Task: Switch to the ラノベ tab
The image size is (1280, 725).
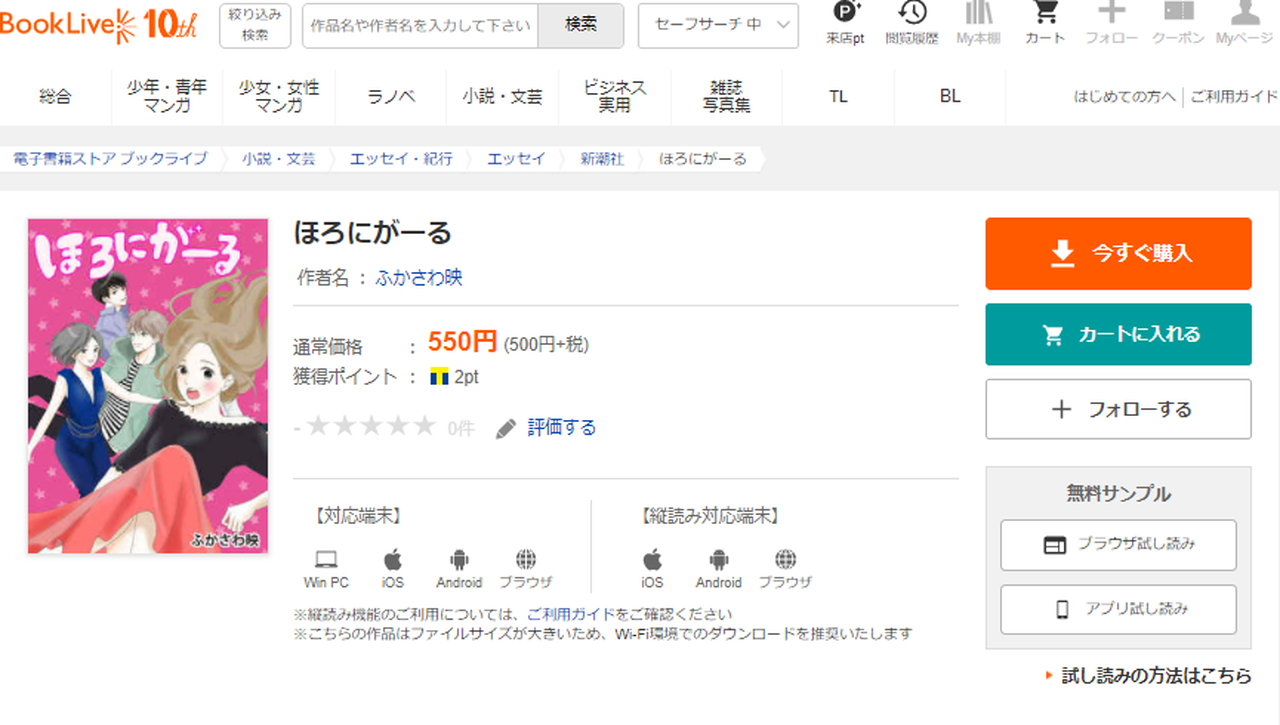Action: pos(391,97)
